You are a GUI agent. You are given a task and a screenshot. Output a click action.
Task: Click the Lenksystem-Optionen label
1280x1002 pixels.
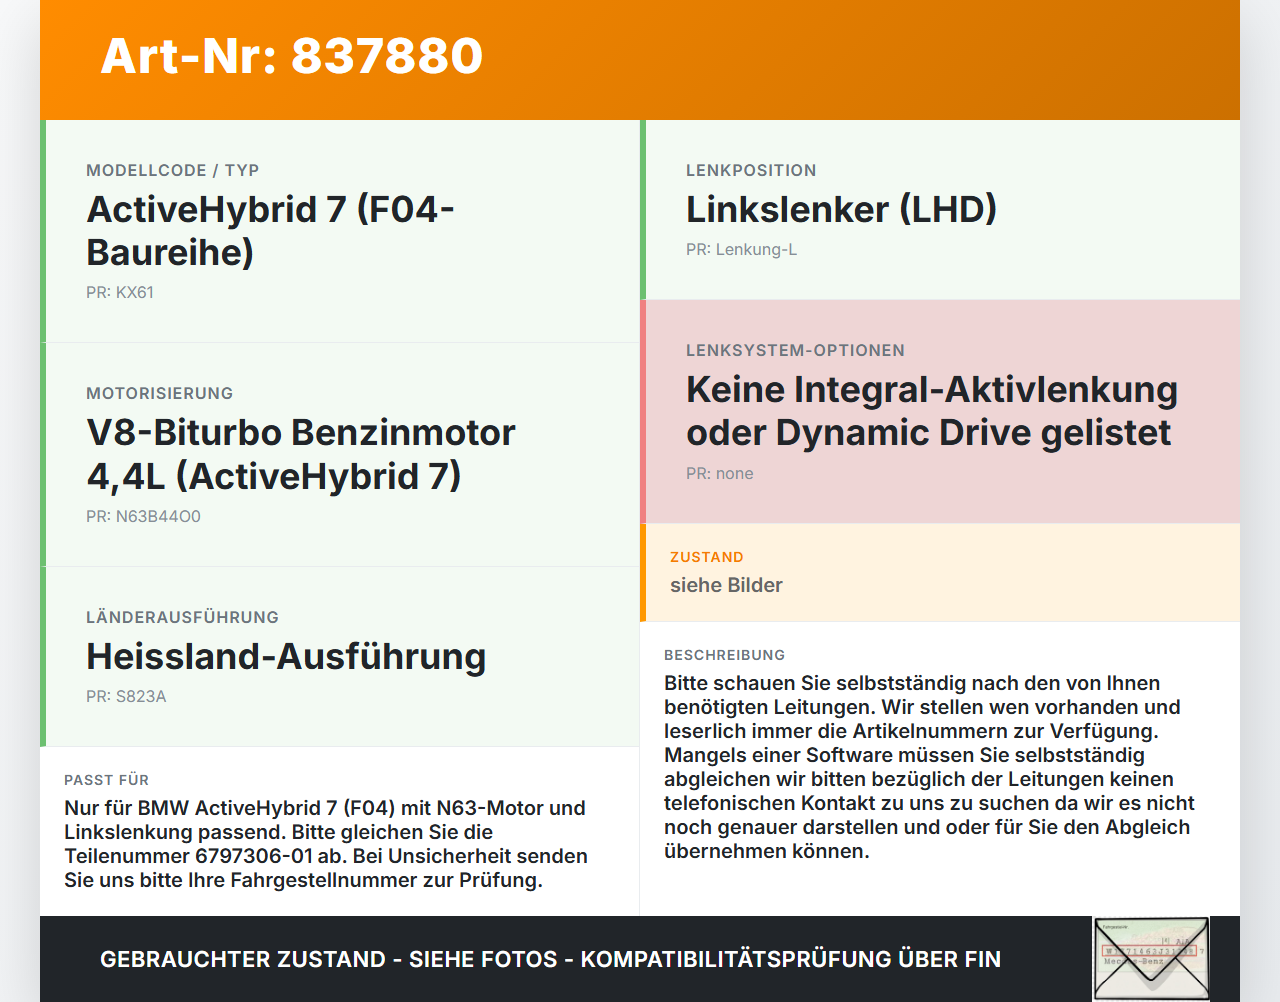[795, 351]
